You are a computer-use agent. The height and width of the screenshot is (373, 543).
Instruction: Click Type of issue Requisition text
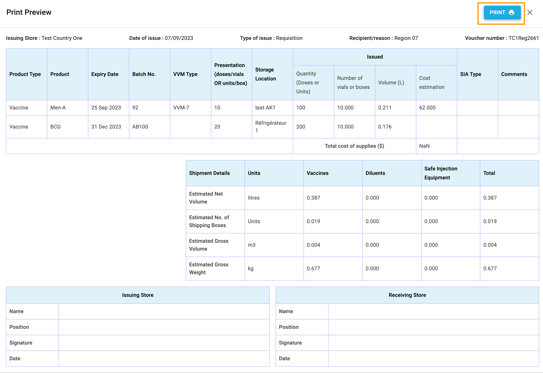(x=271, y=38)
